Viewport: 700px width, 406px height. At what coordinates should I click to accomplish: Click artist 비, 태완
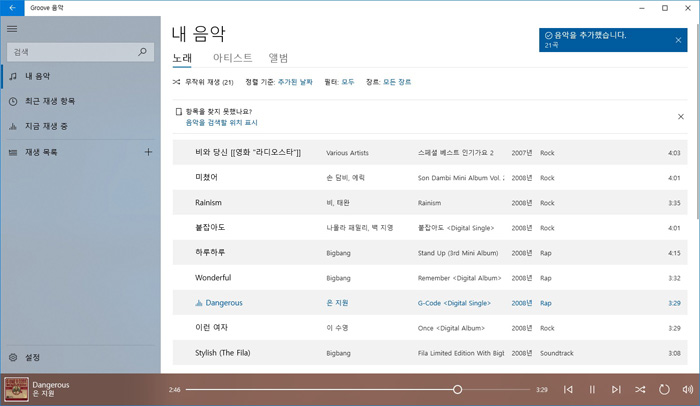(338, 203)
